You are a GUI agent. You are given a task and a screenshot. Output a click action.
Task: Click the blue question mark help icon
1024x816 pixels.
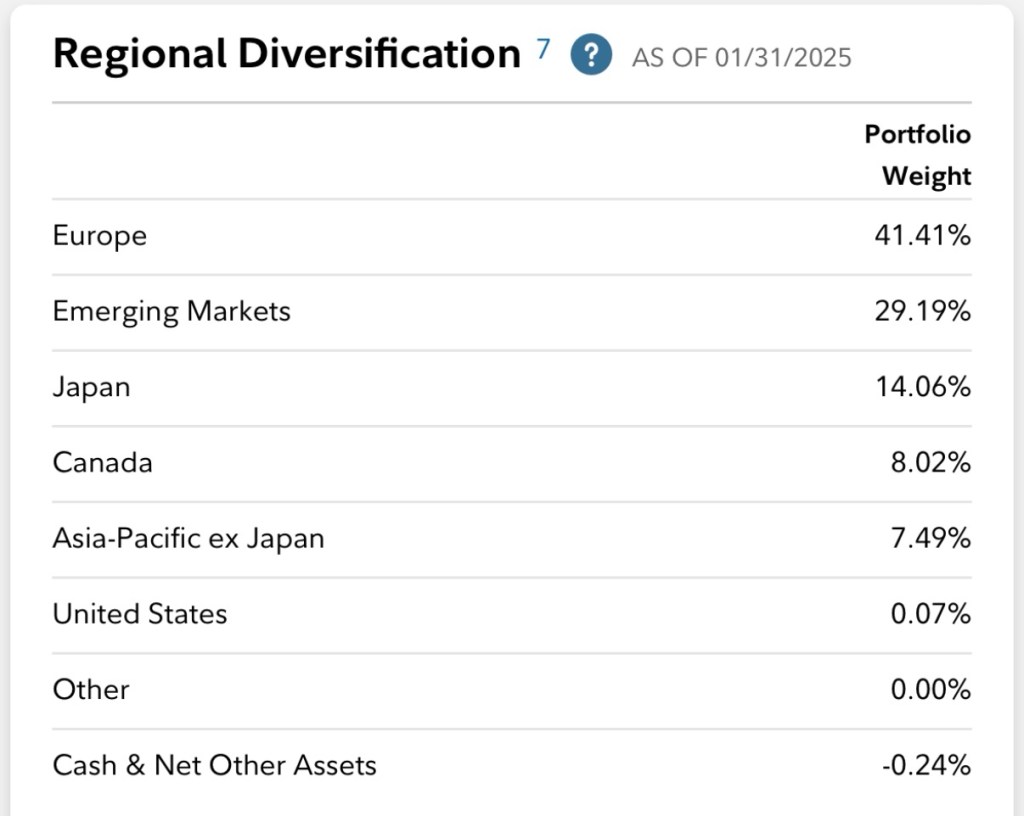coord(590,54)
